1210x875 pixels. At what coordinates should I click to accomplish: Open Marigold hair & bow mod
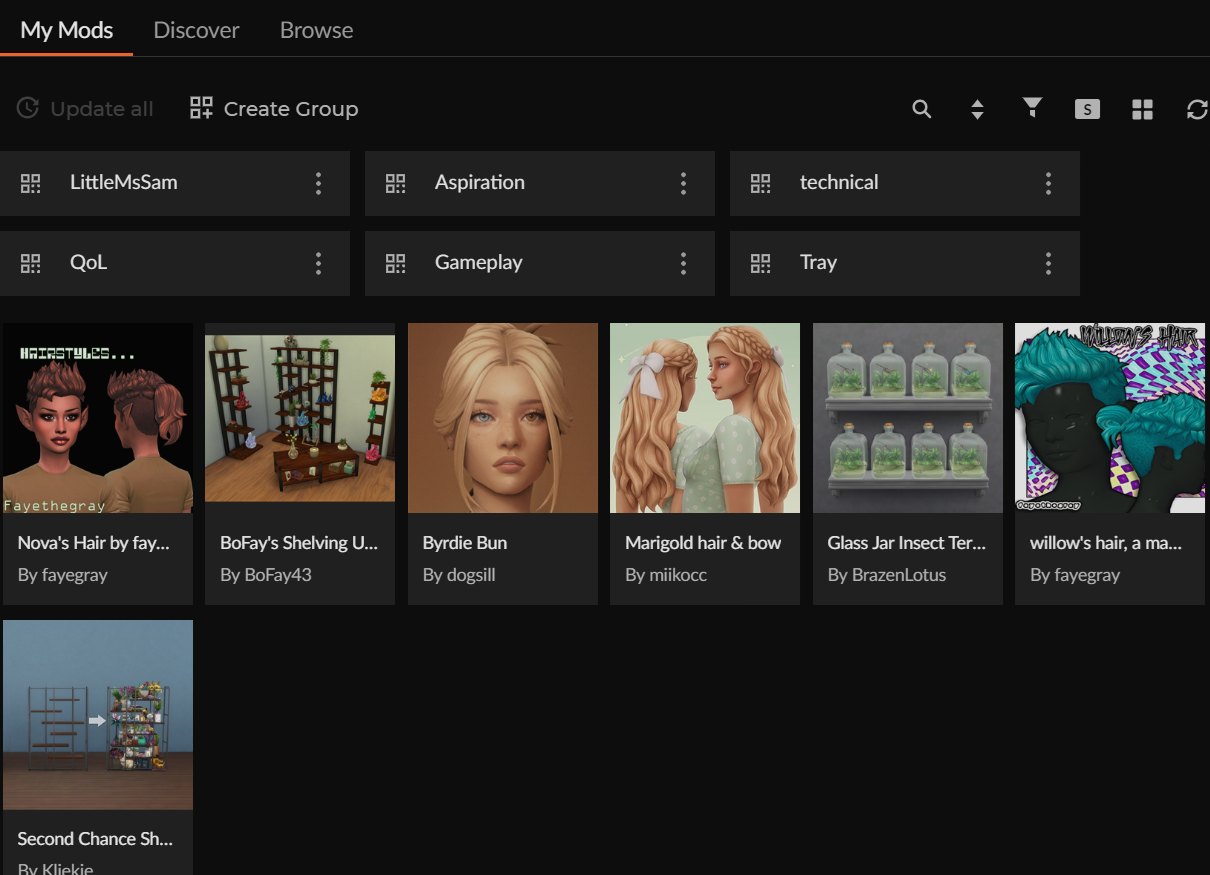coord(704,418)
